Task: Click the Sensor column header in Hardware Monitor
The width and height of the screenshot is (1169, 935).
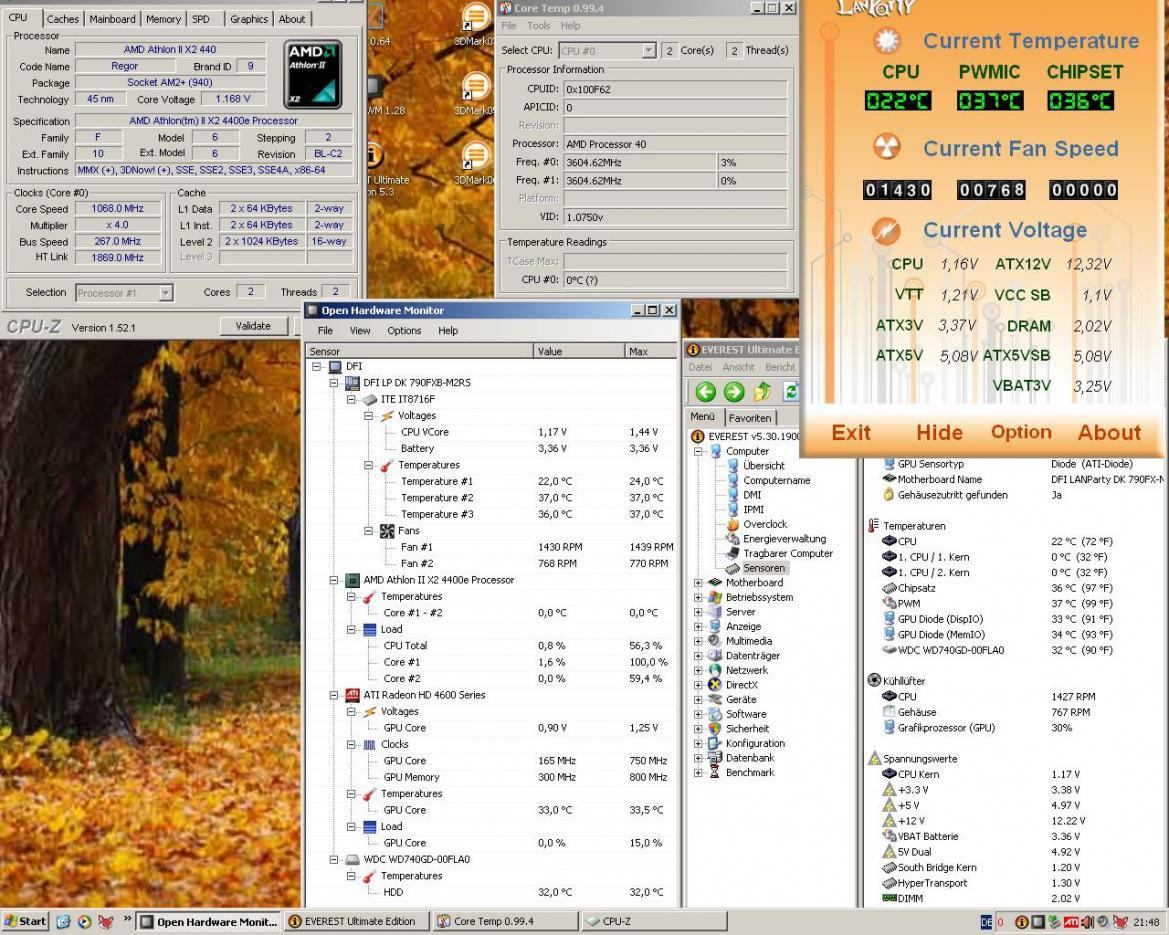Action: 420,351
